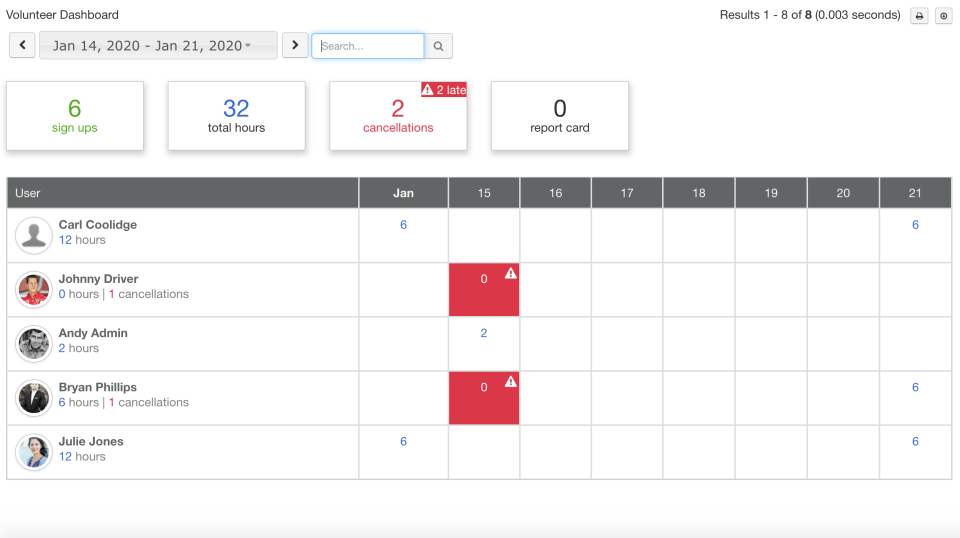Click the magnifier search button
The image size is (960, 538).
pyautogui.click(x=439, y=46)
